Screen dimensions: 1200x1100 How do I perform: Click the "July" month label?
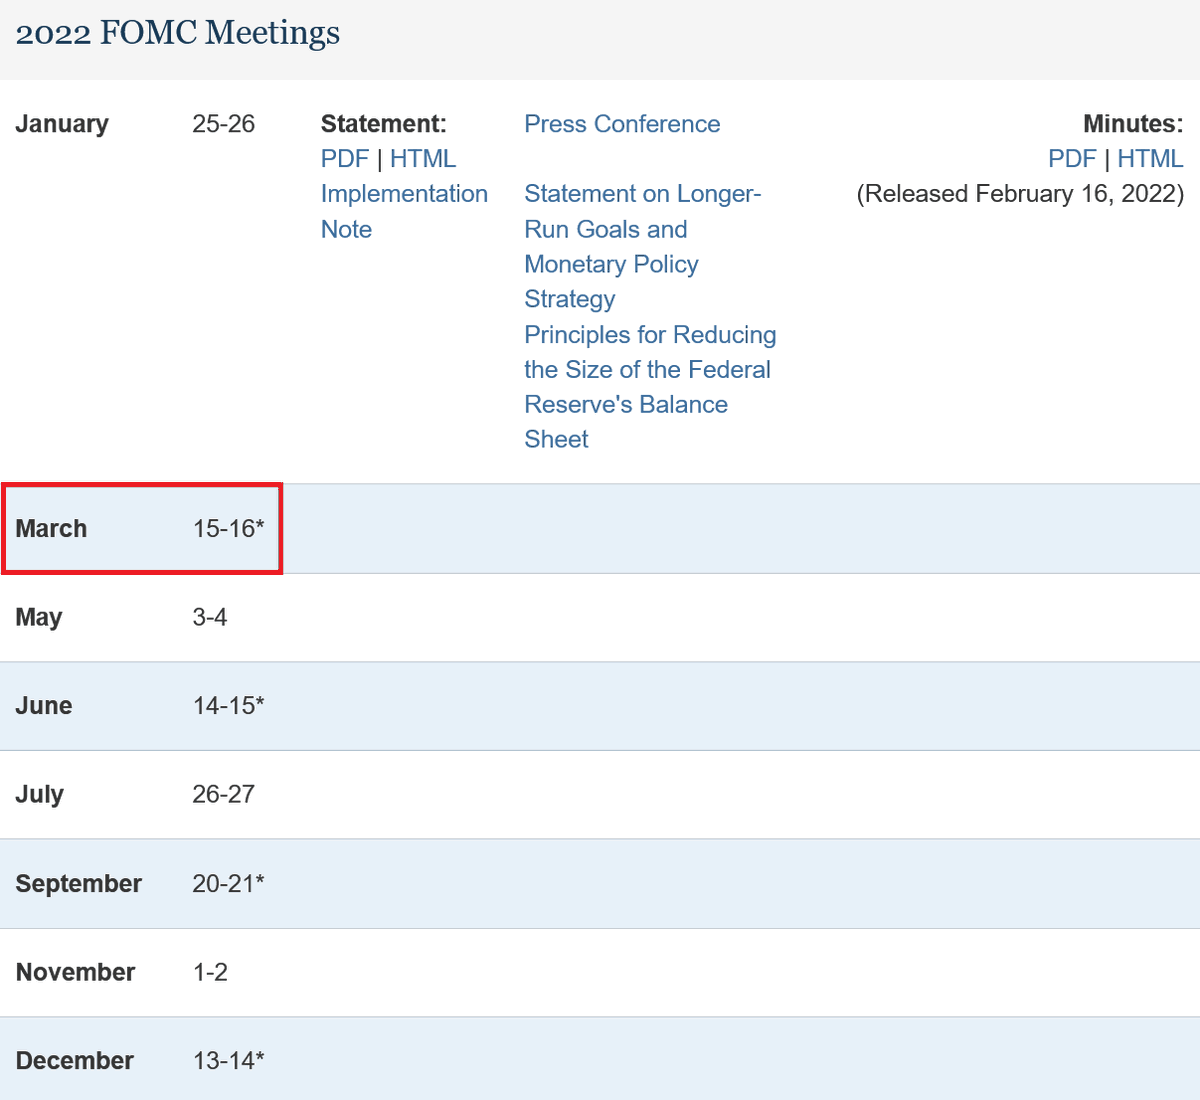40,795
